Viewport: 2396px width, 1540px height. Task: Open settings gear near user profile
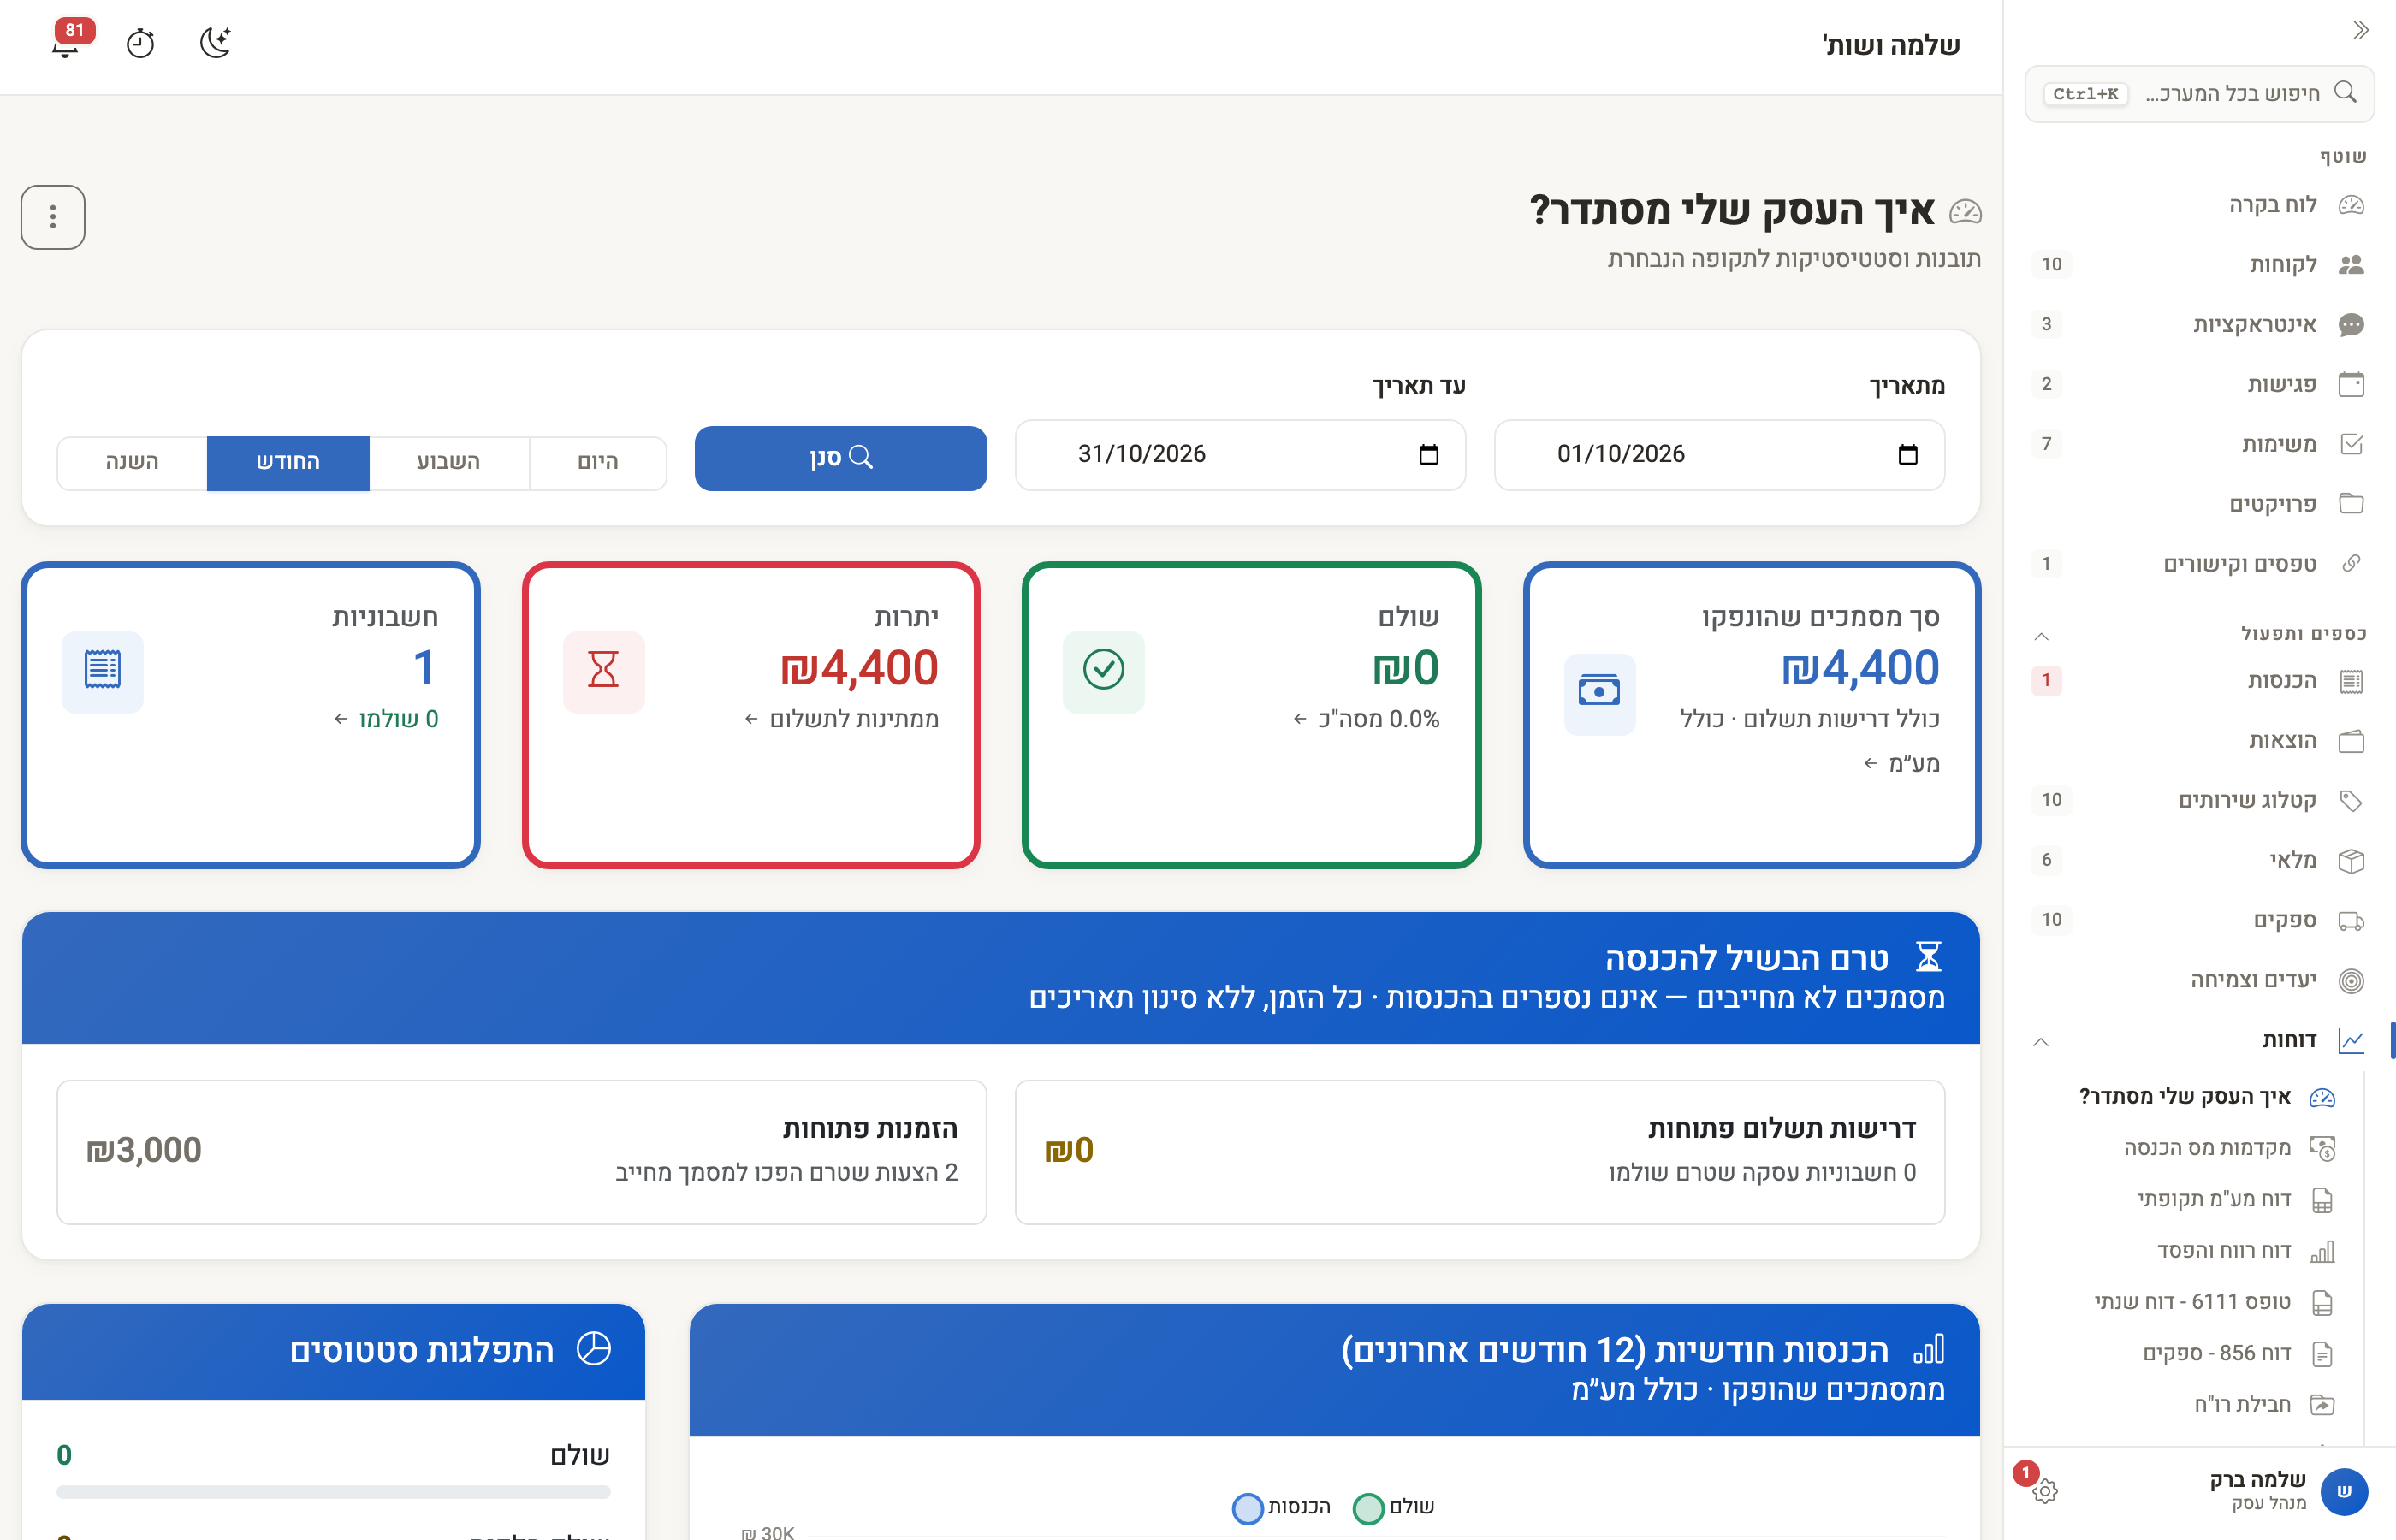click(x=2045, y=1491)
